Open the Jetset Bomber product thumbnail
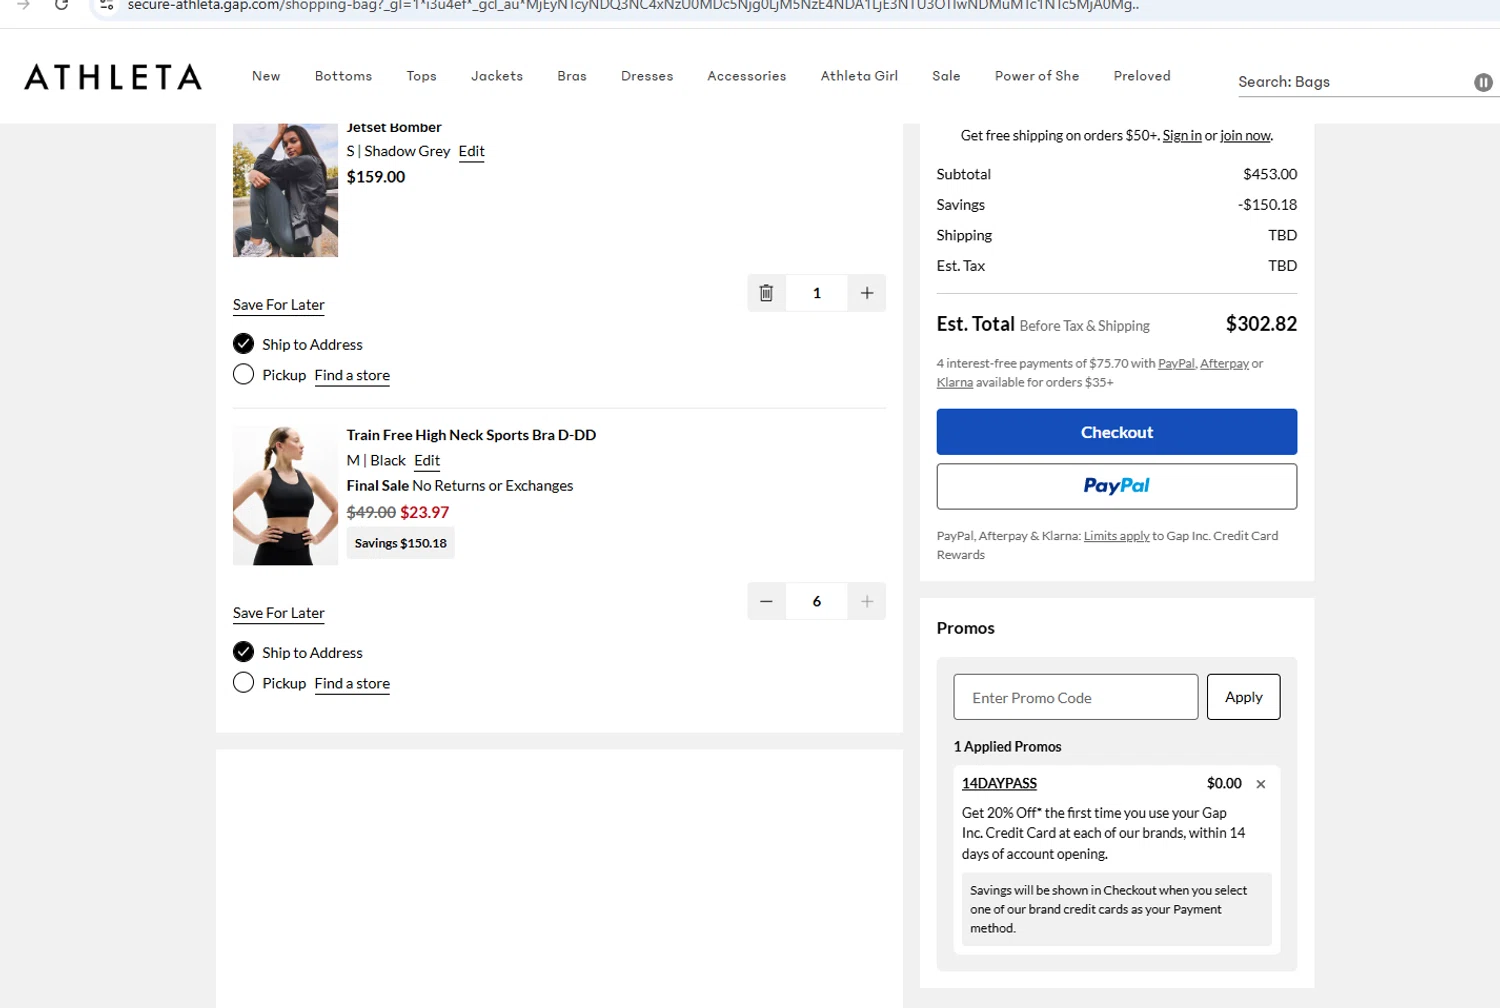The image size is (1500, 1008). click(x=285, y=190)
